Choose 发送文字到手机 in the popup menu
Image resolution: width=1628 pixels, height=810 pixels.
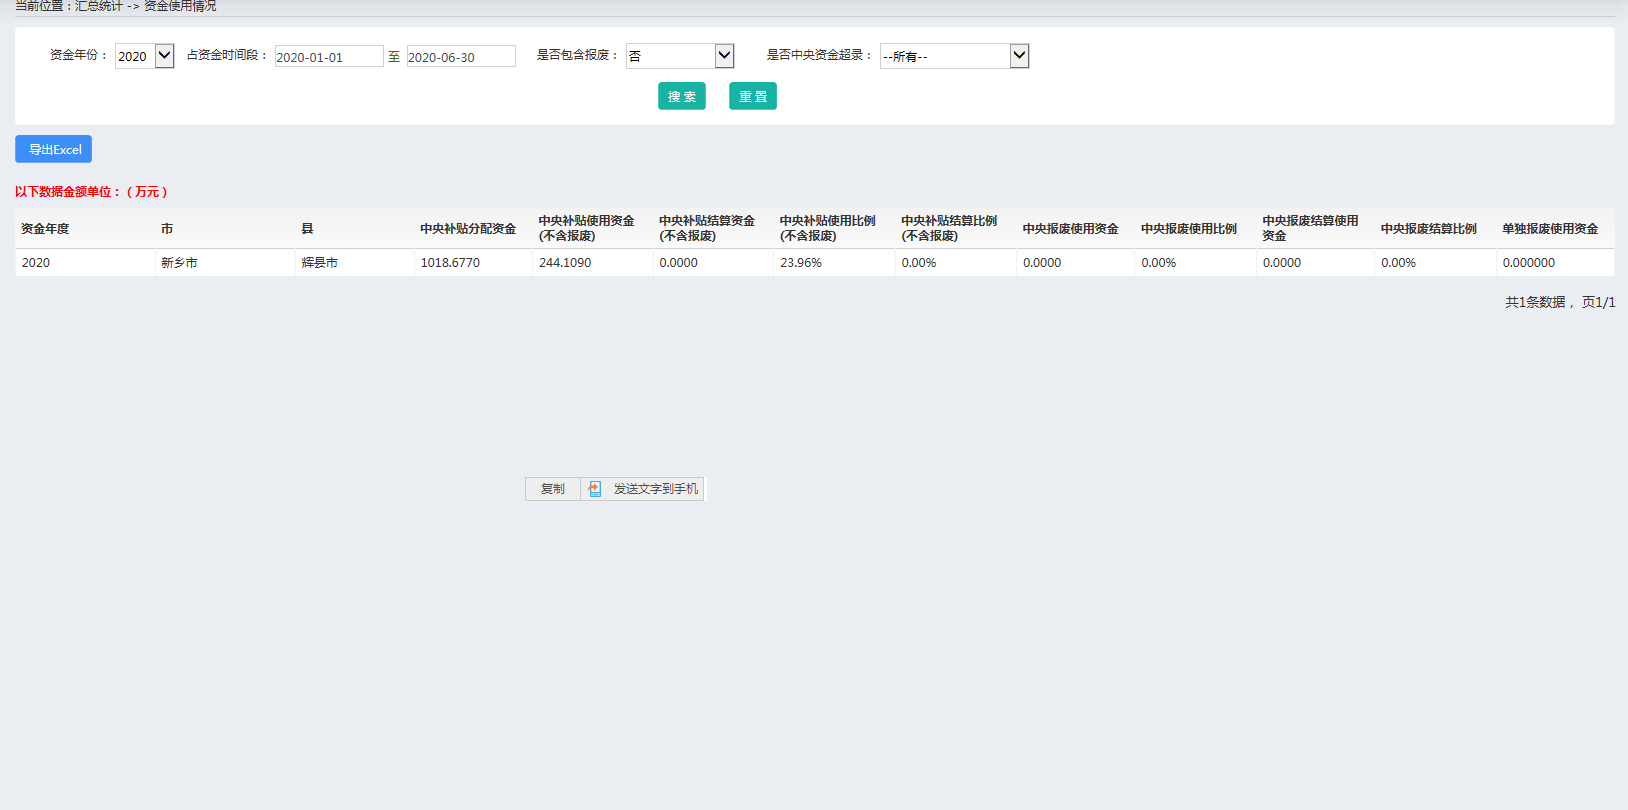655,489
